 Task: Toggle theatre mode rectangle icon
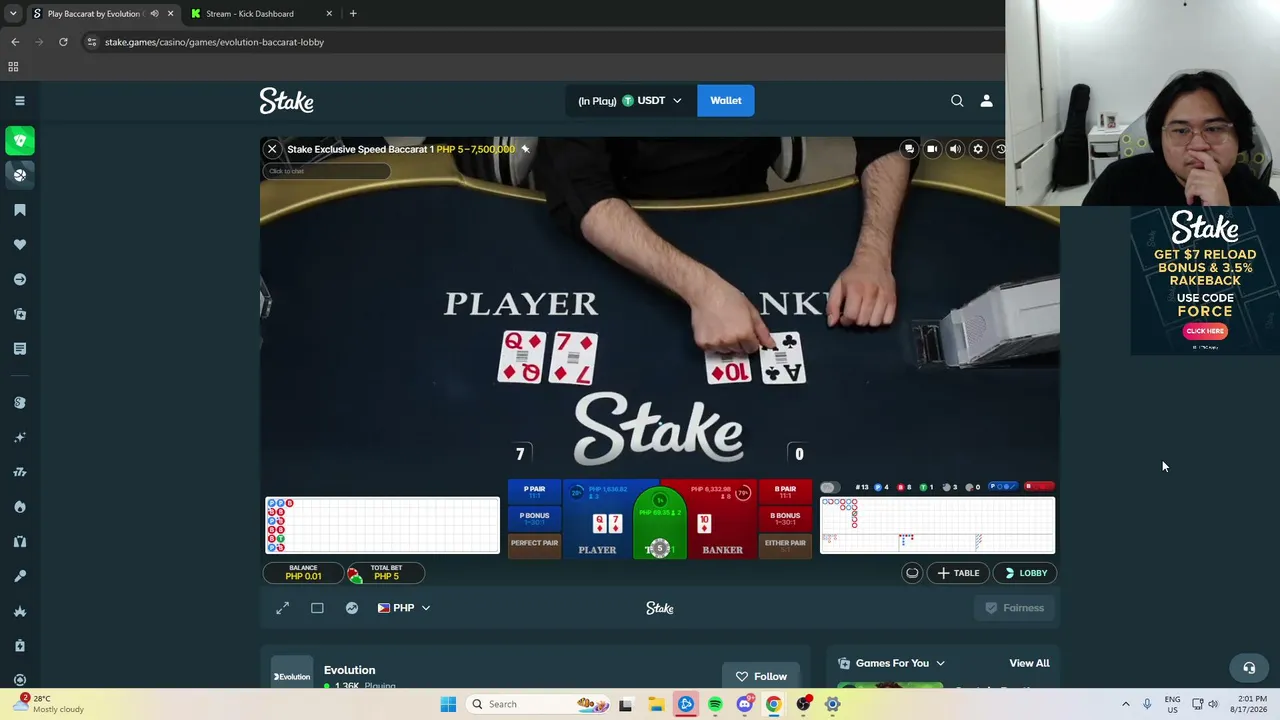coord(317,608)
